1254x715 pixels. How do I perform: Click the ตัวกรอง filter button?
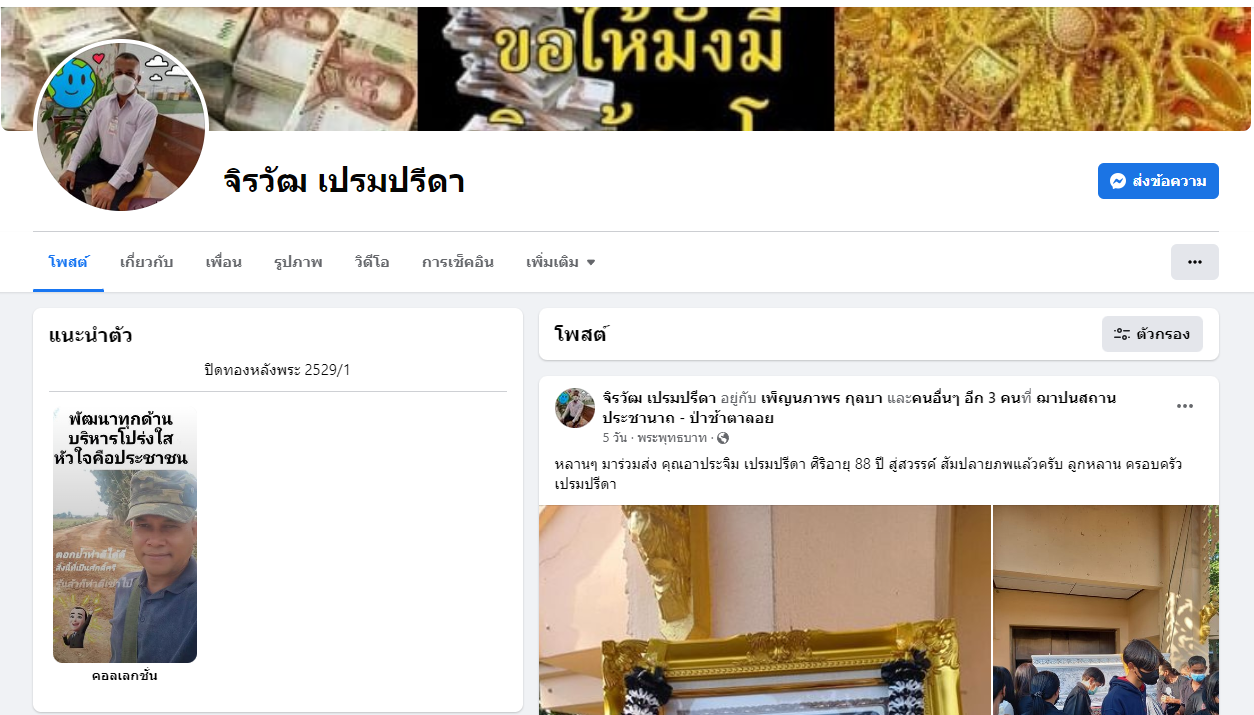pyautogui.click(x=1152, y=334)
